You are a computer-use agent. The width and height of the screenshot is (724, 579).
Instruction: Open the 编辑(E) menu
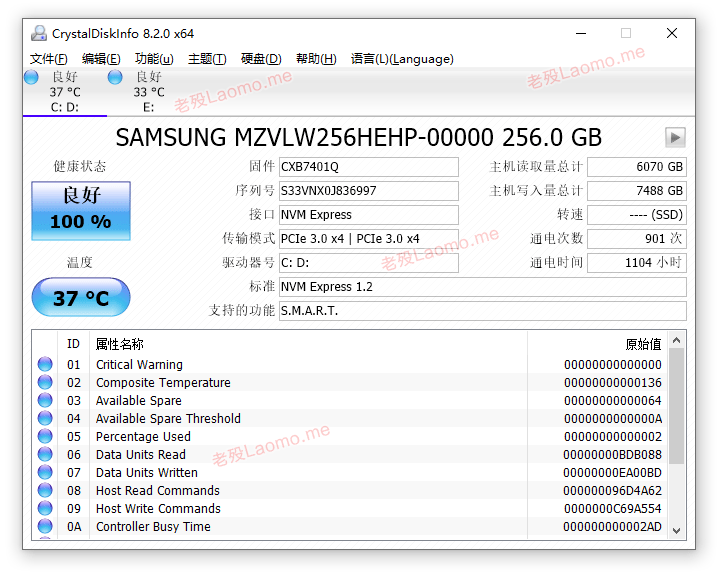[101, 59]
